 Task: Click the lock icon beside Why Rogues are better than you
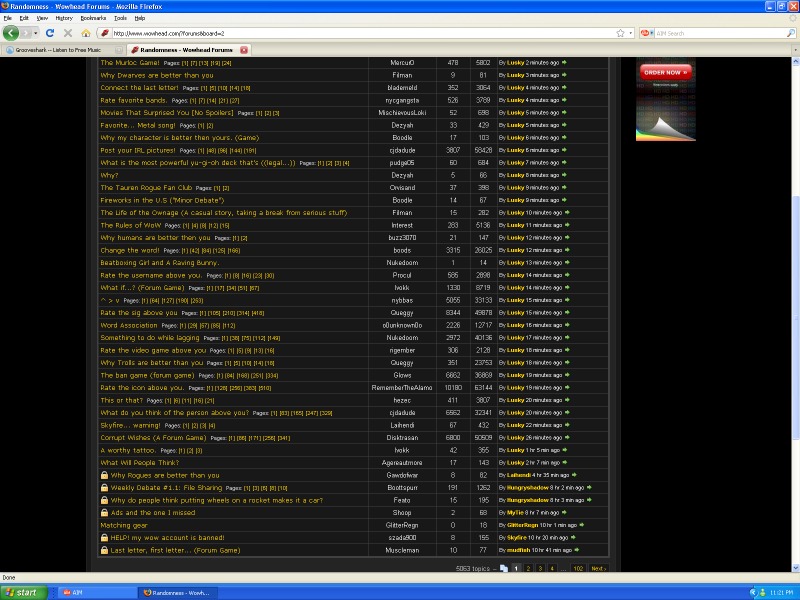(x=104, y=476)
